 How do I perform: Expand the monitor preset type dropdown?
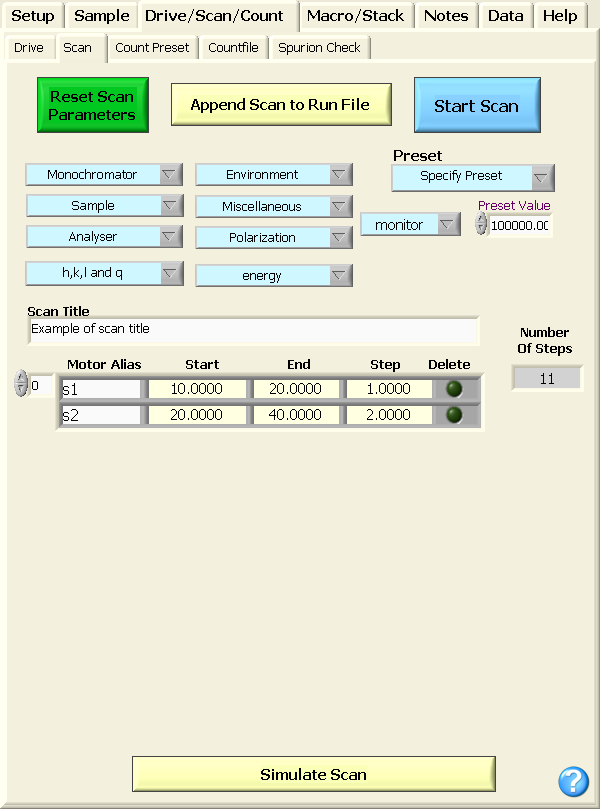pos(410,225)
